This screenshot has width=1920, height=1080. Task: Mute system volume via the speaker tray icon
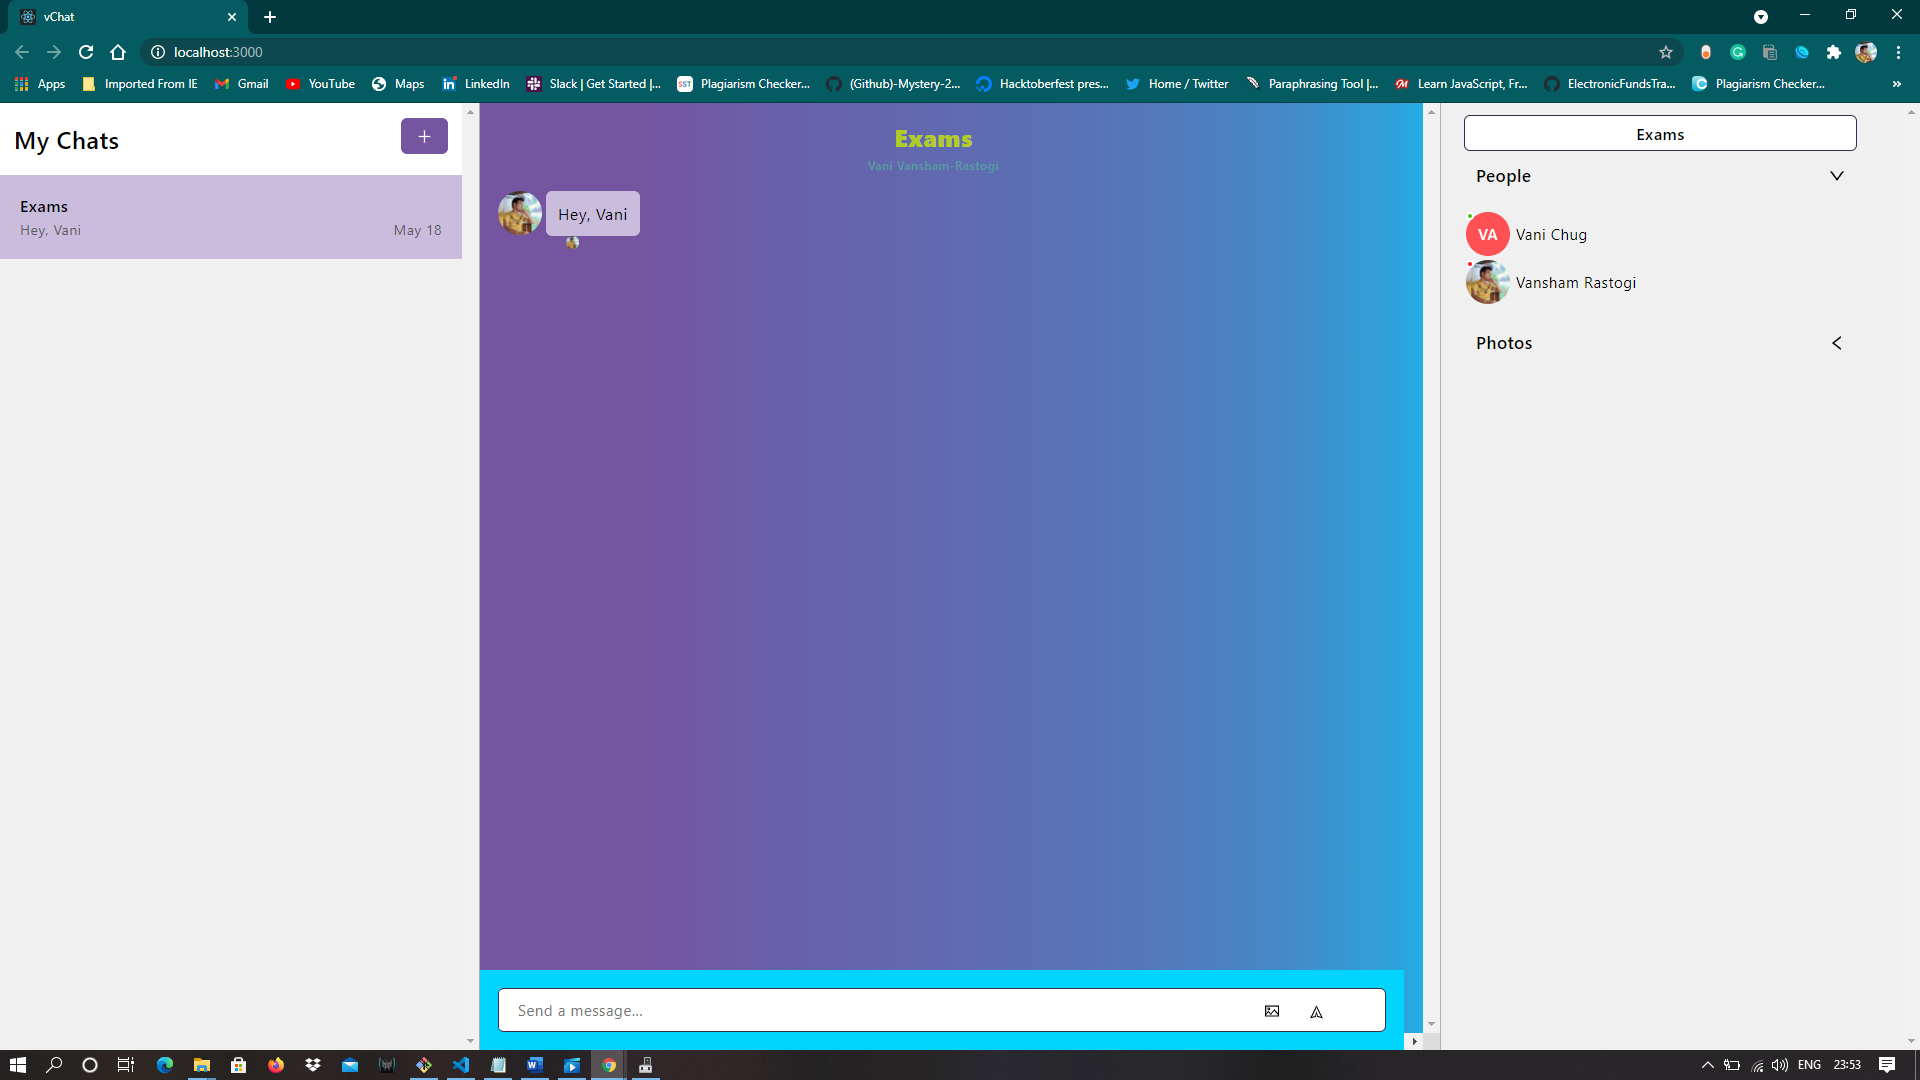(1782, 1065)
